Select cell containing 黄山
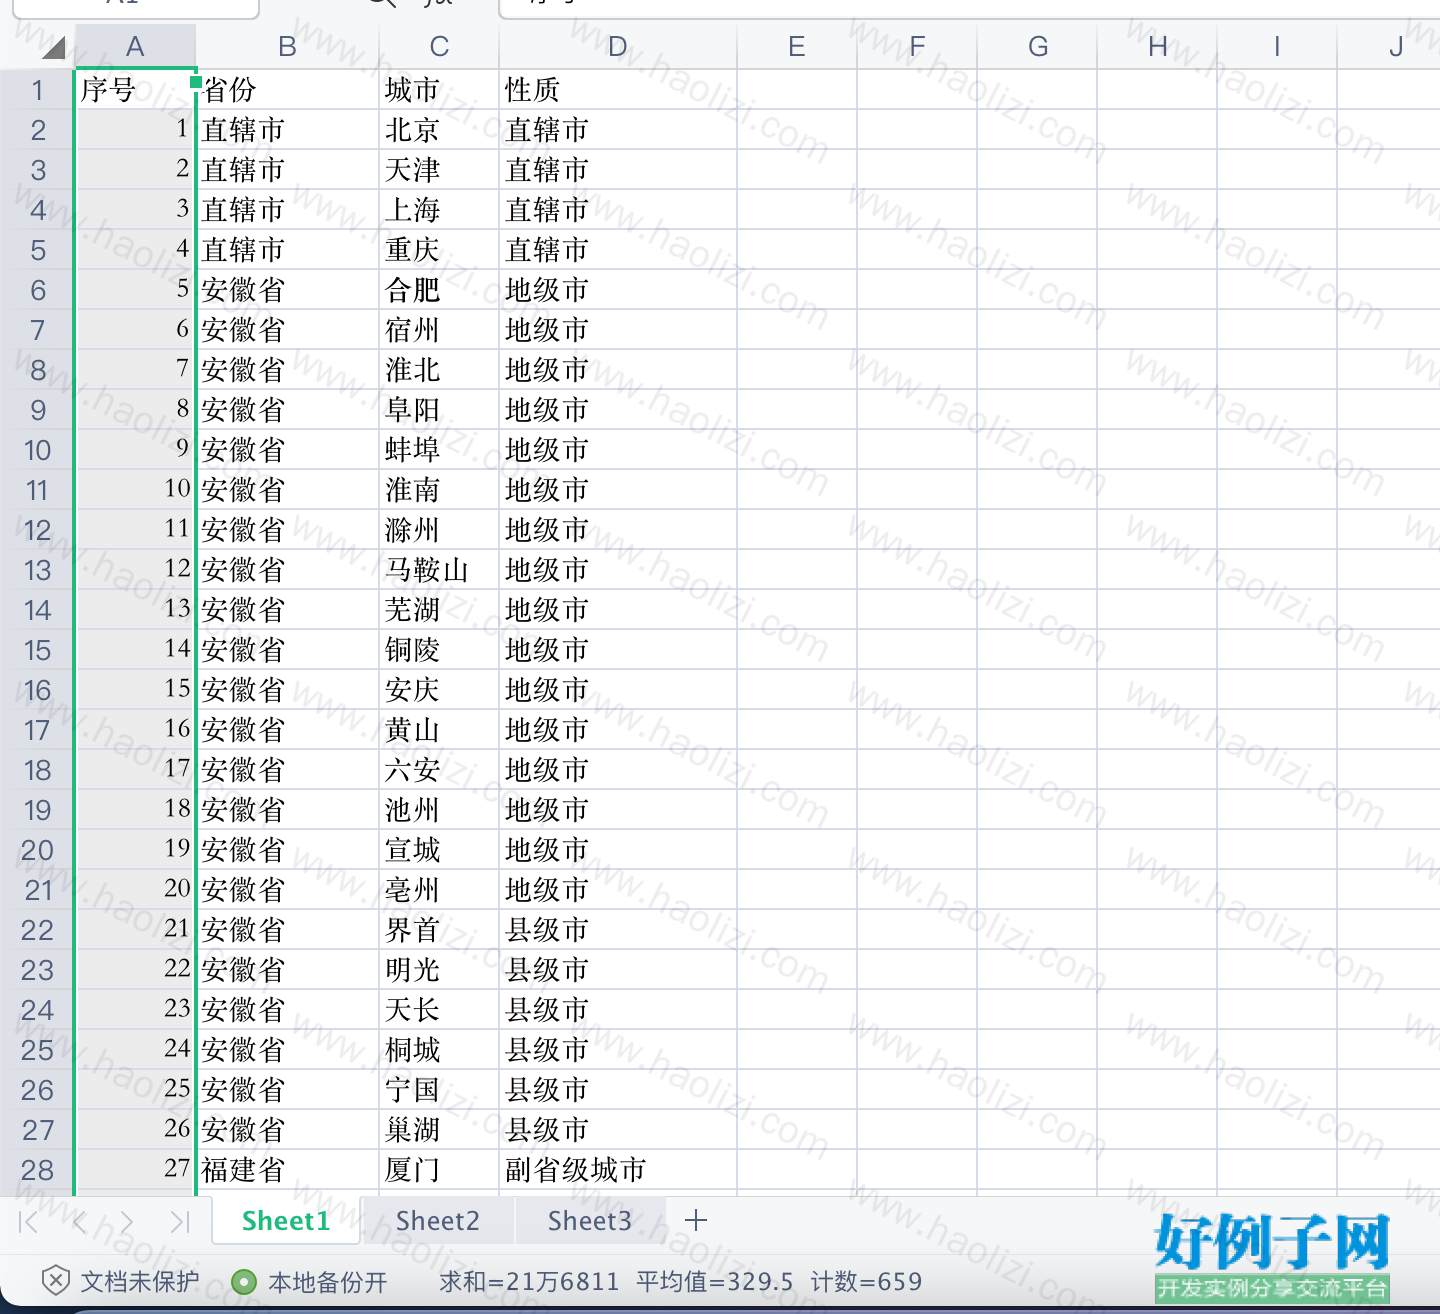 439,730
